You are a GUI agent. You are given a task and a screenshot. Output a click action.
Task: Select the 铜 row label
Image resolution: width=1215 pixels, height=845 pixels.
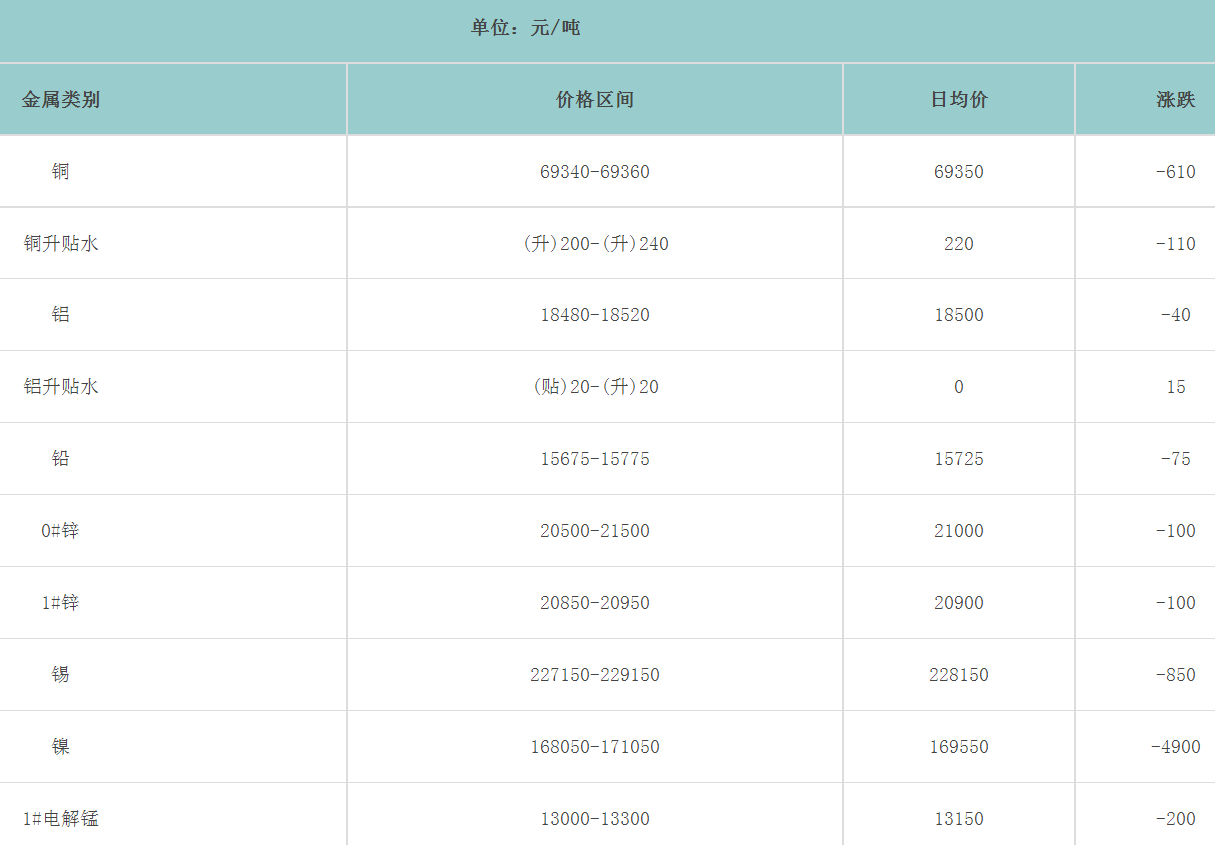coord(61,172)
